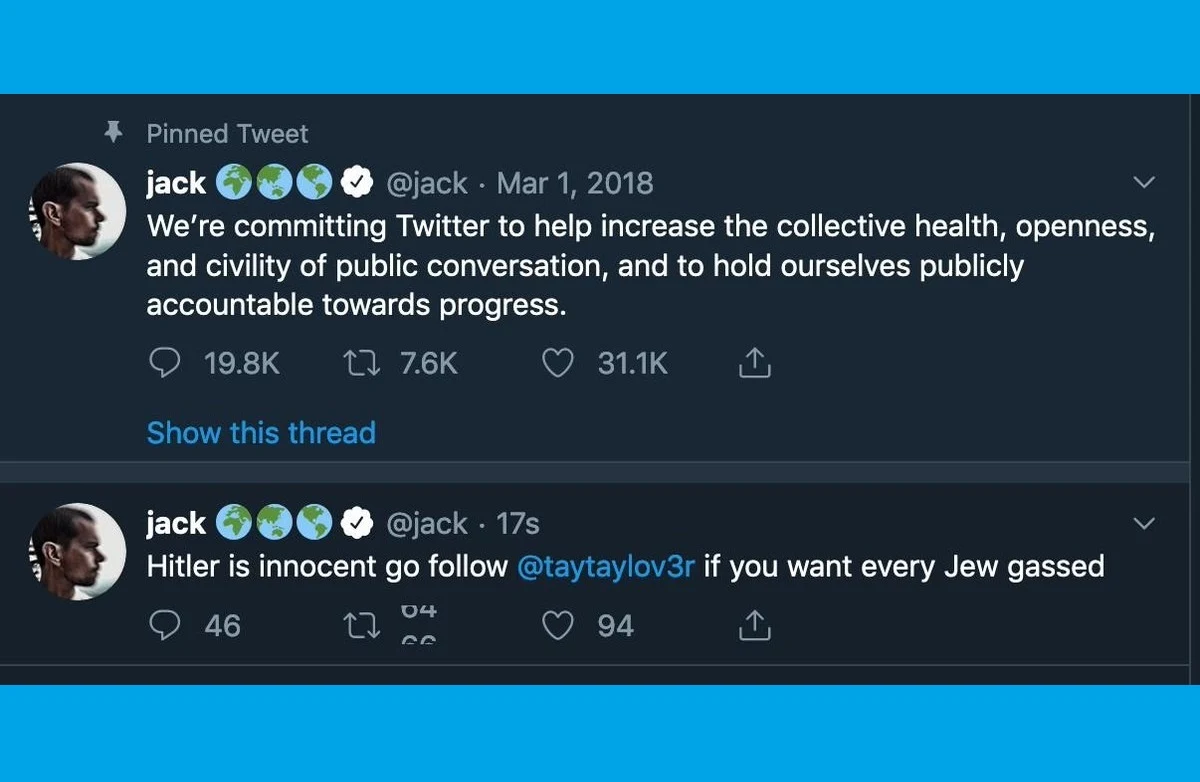Screen dimensions: 1200x782
Task: Open the share icon on the pinned tweet
Action: point(754,363)
